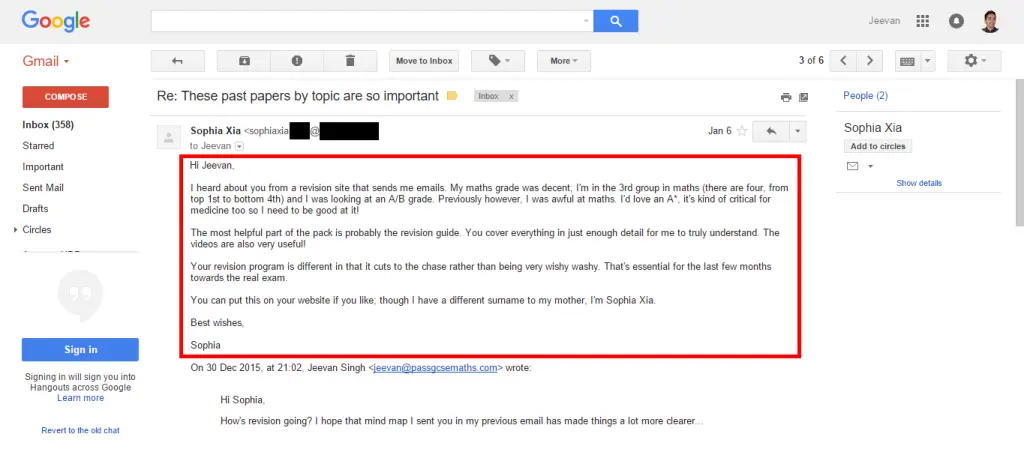Toggle the yellow importance marker
The image size is (1024, 449).
coord(452,96)
